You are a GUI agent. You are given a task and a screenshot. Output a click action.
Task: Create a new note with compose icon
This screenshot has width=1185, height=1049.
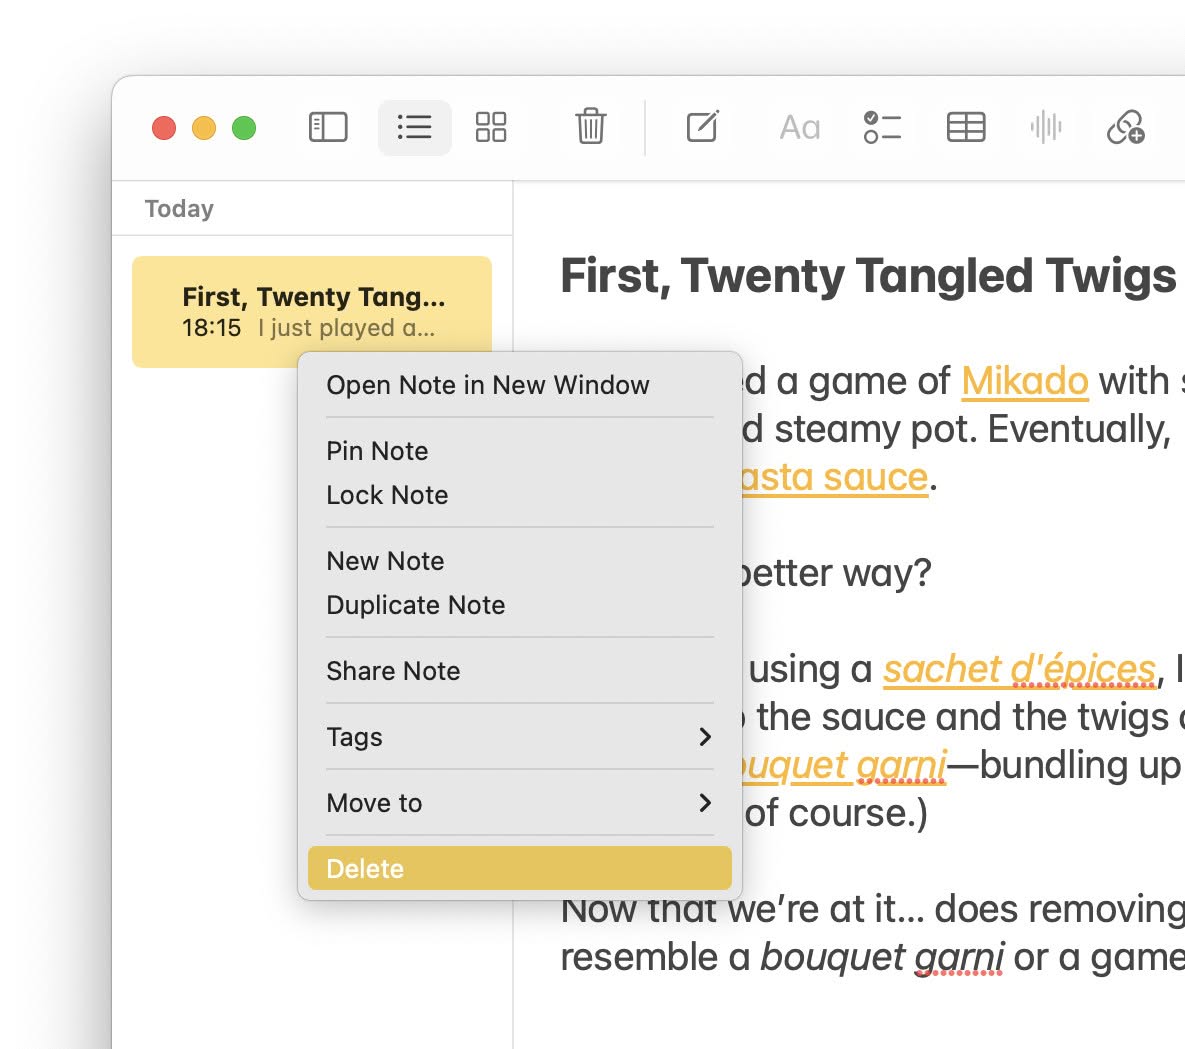pos(702,125)
